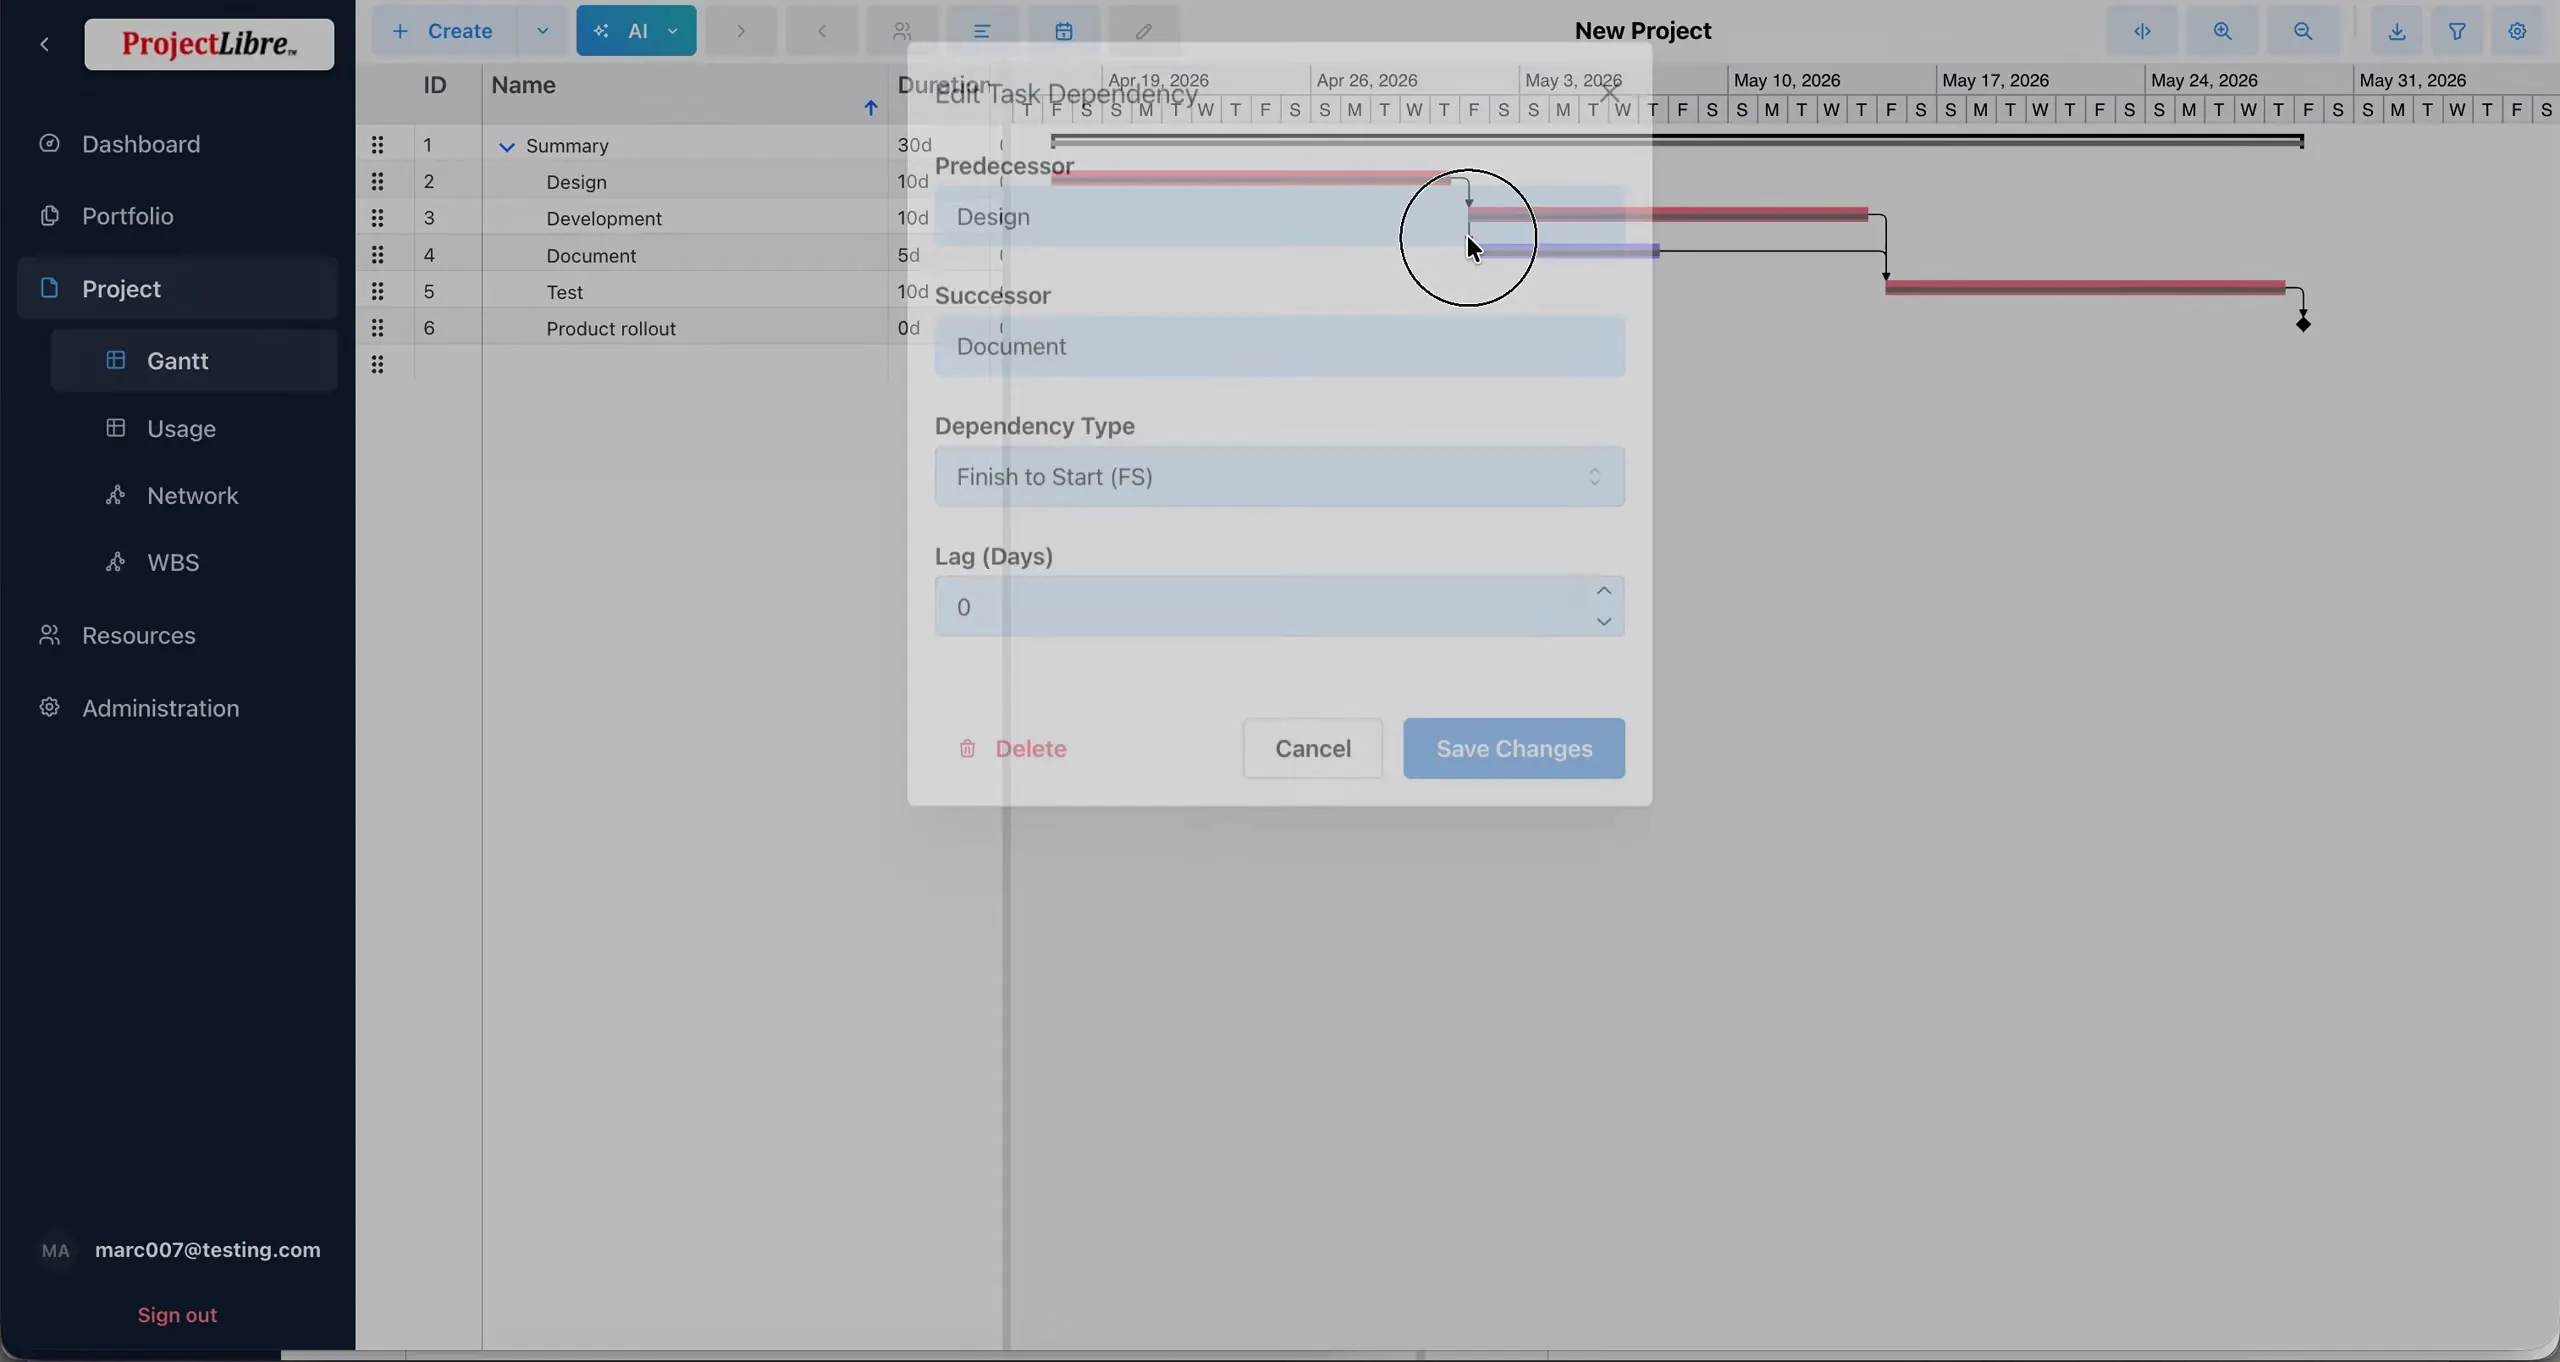Click the Sign out link

tap(177, 1315)
